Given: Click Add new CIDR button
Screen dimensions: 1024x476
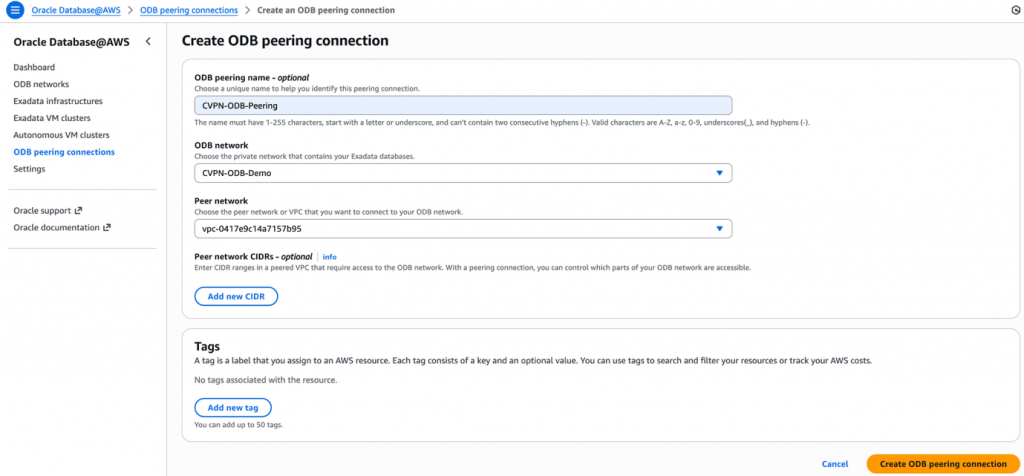Looking at the screenshot, I should pos(235,296).
